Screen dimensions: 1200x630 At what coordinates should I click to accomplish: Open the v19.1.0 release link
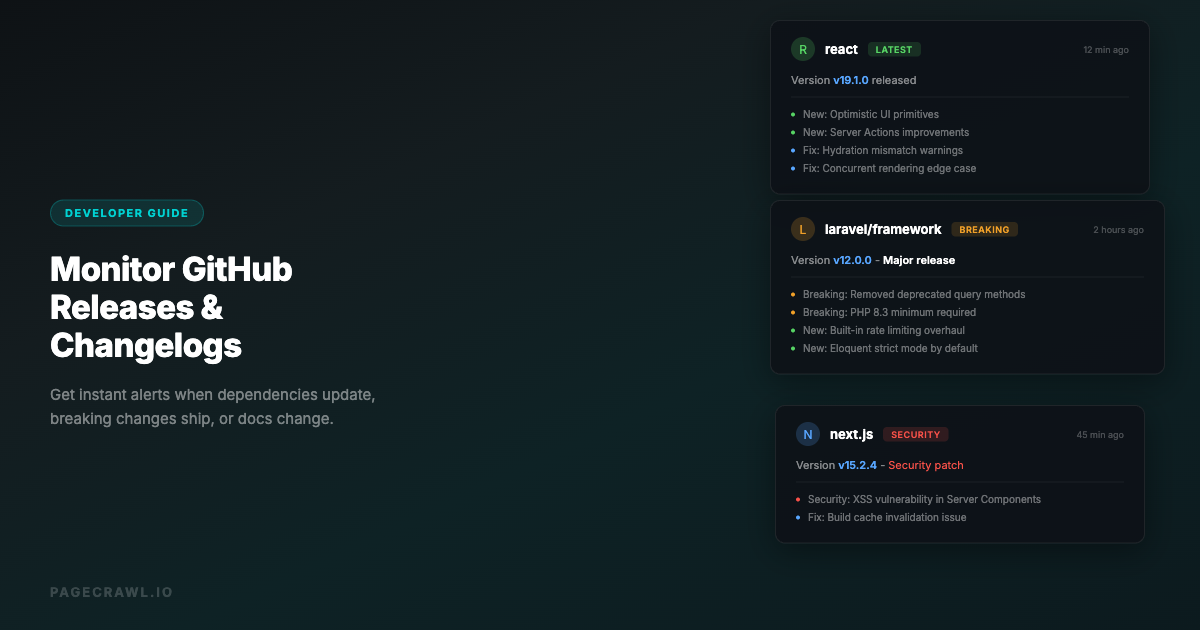point(851,80)
